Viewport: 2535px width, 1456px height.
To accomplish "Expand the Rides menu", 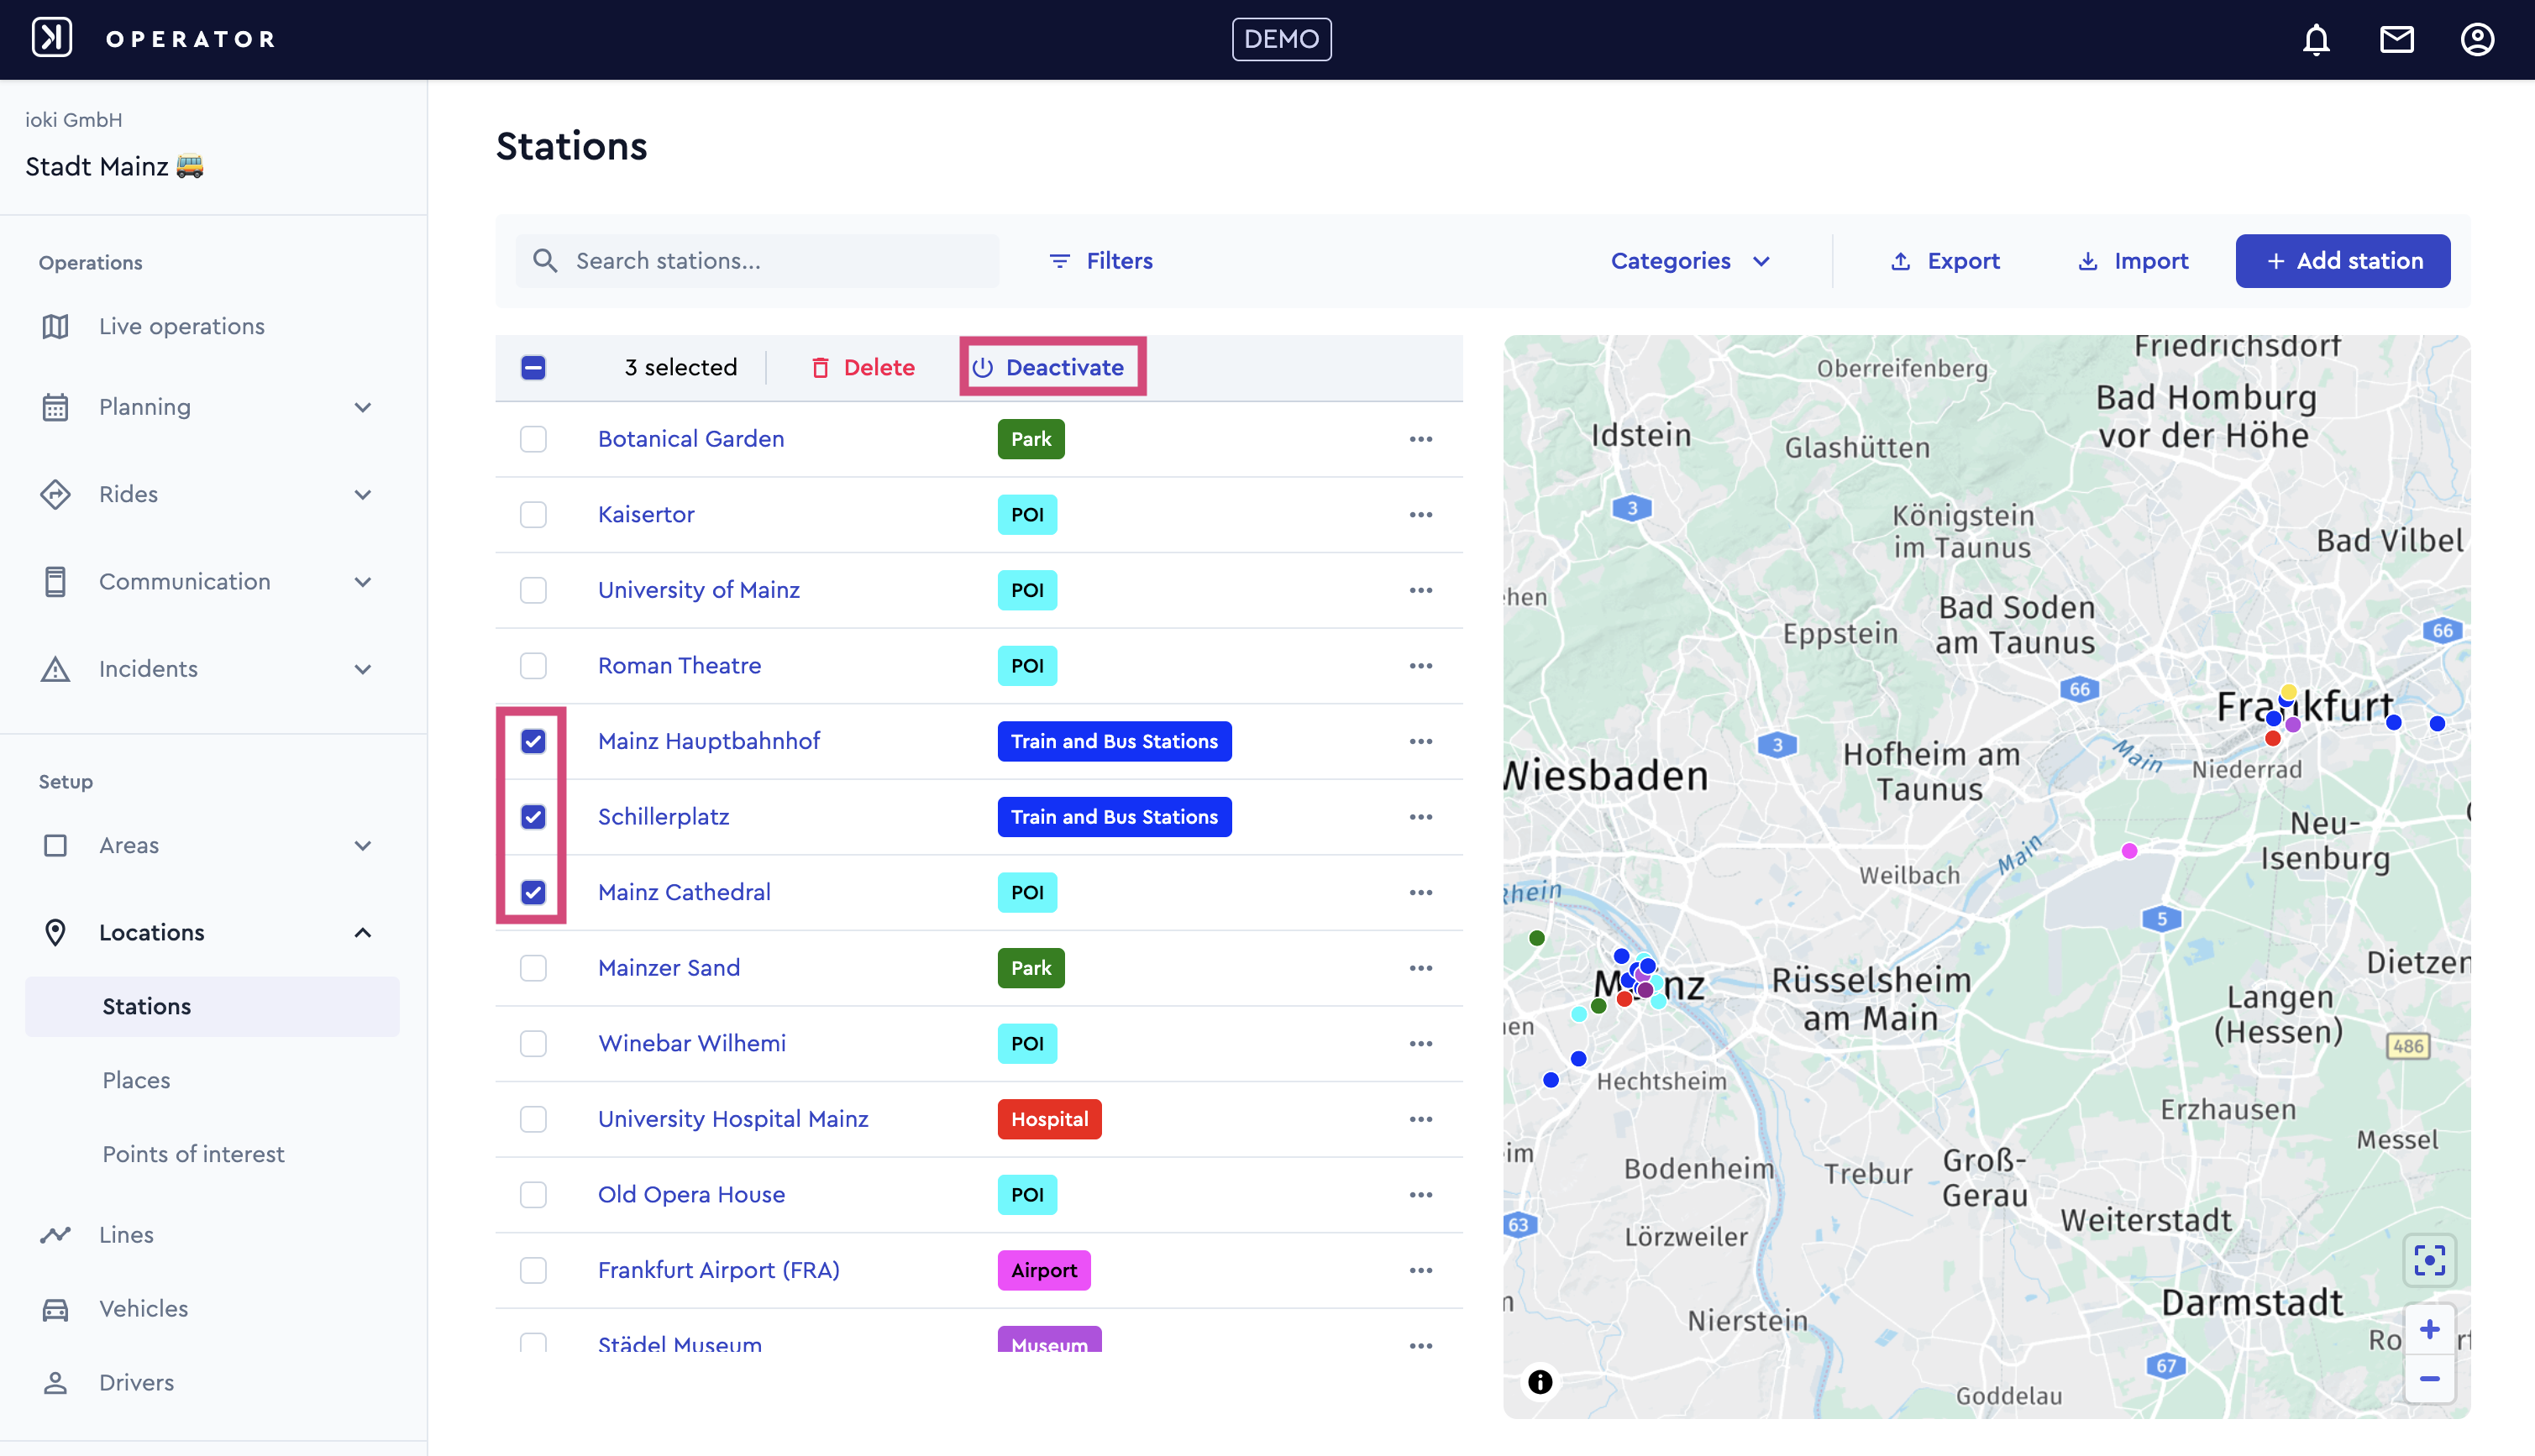I will tap(363, 495).
